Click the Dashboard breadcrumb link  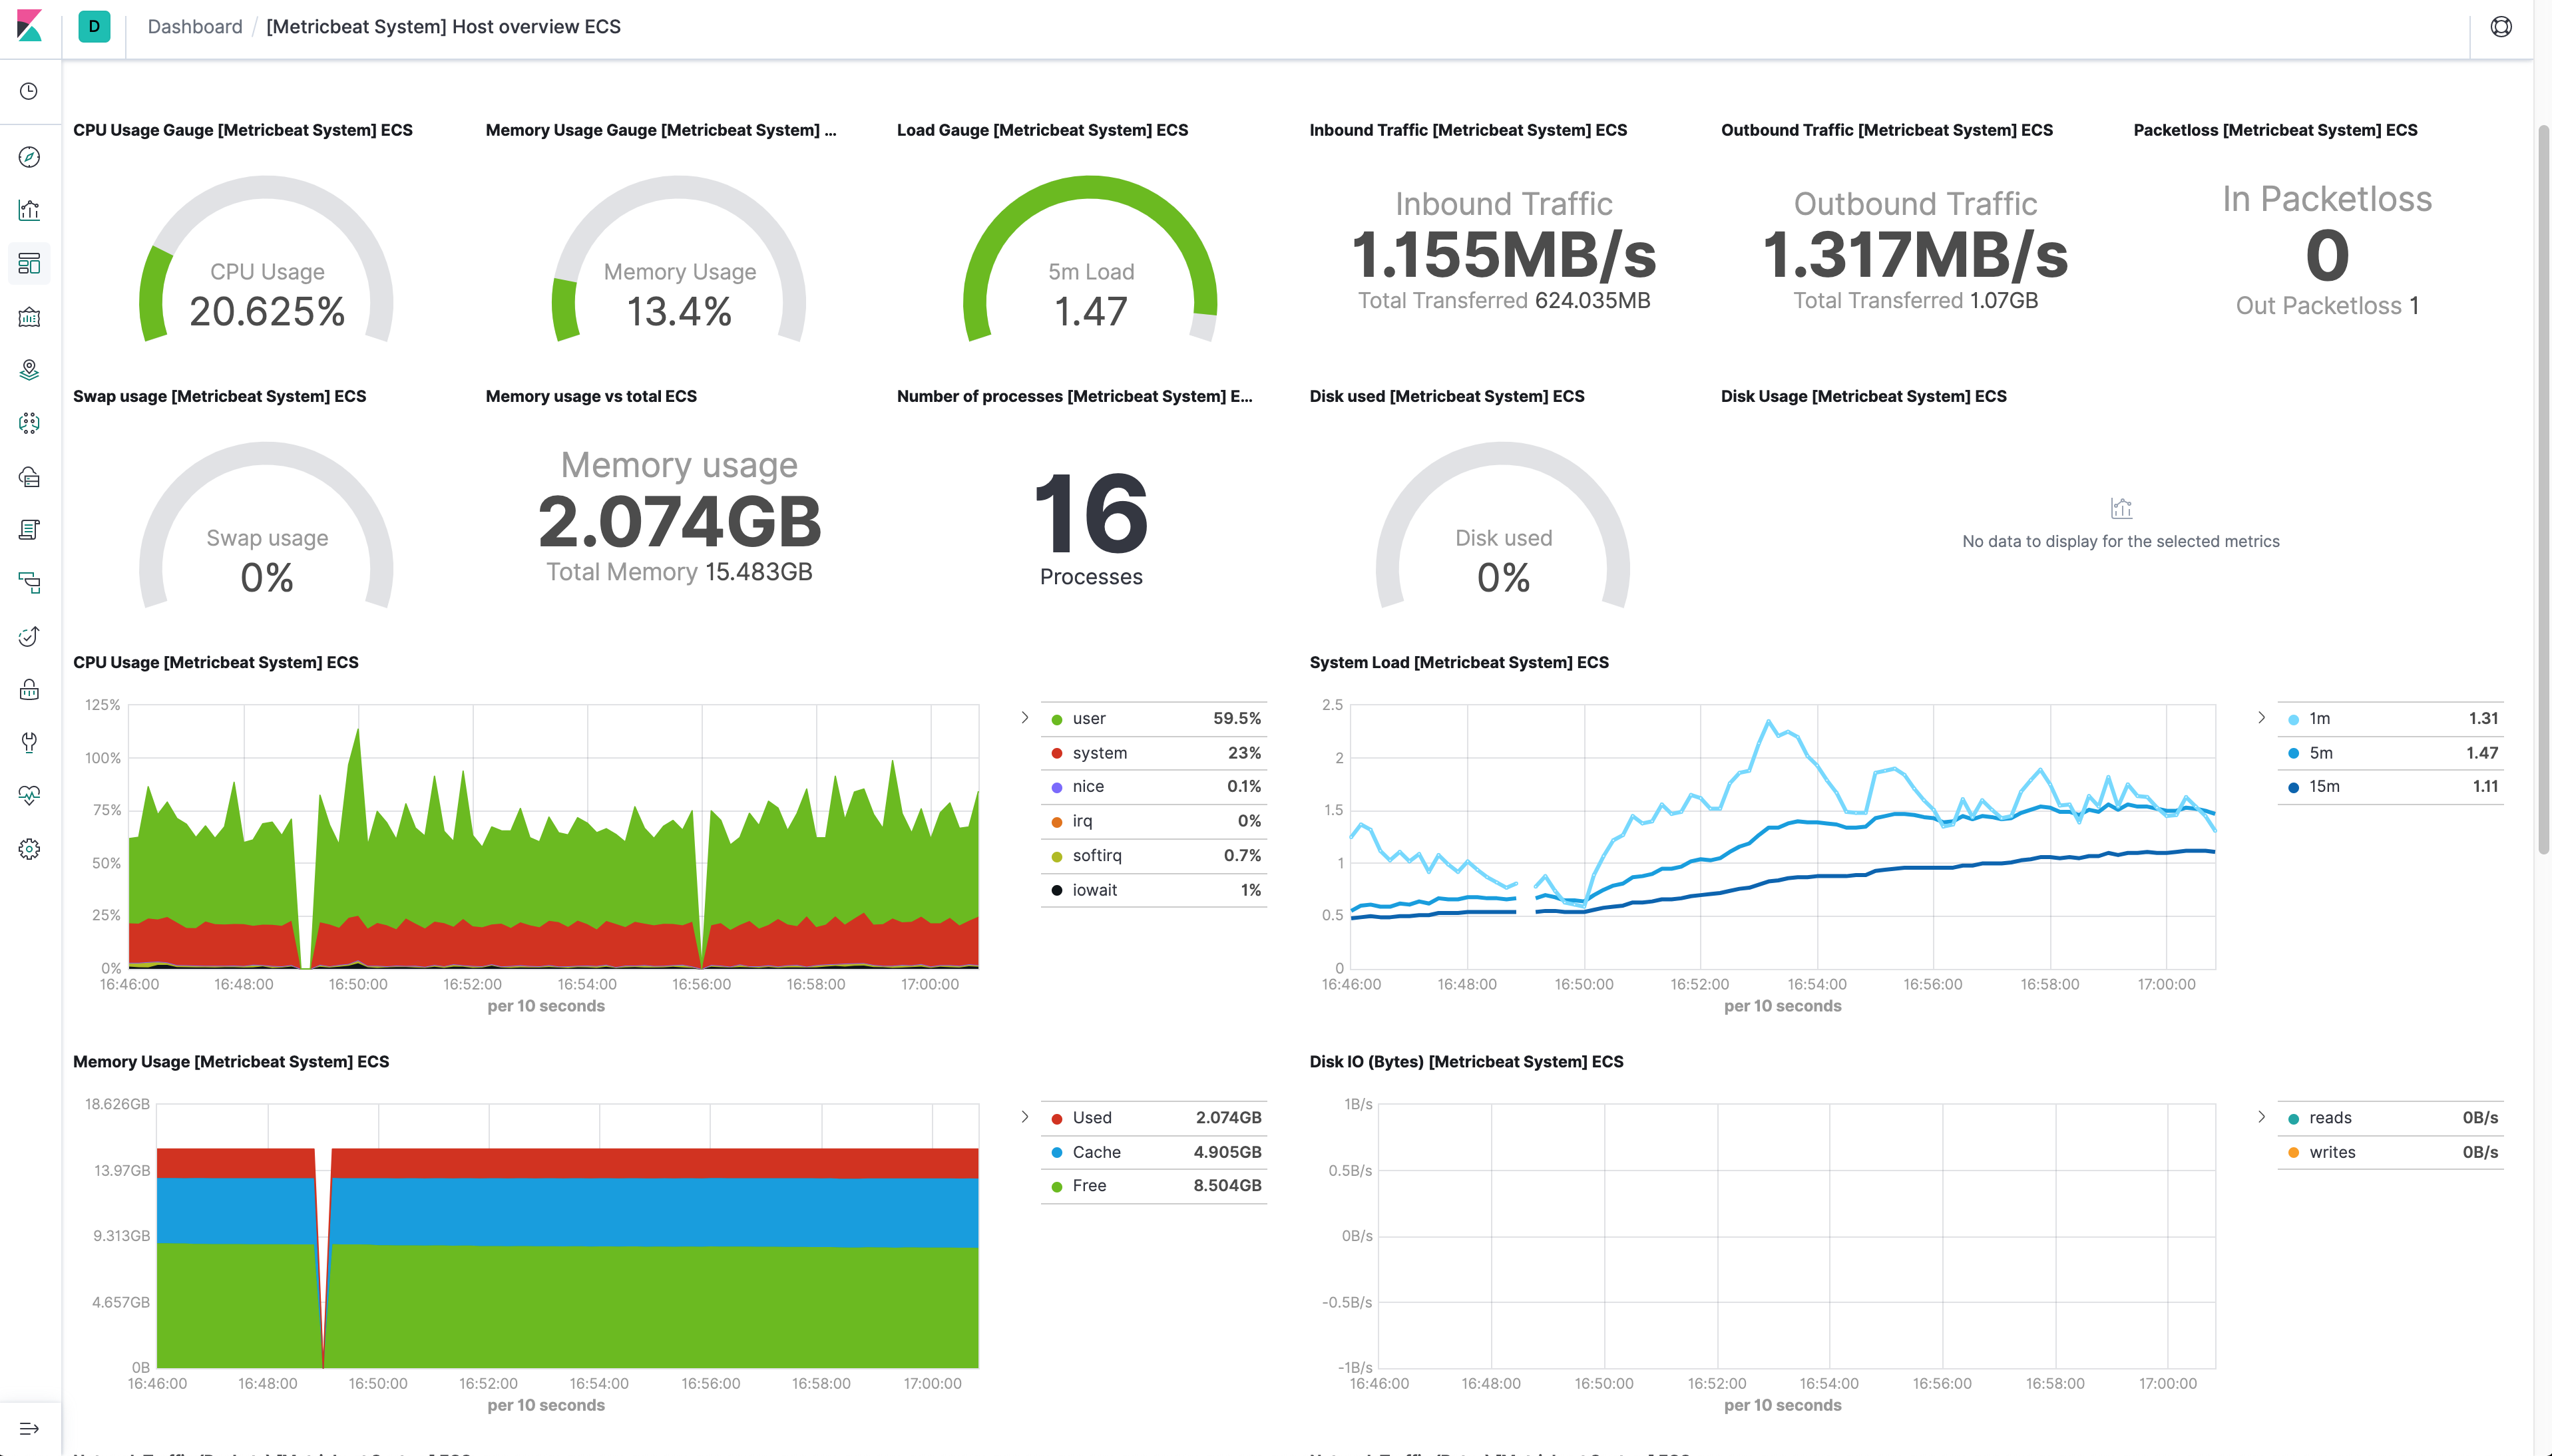pyautogui.click(x=195, y=27)
